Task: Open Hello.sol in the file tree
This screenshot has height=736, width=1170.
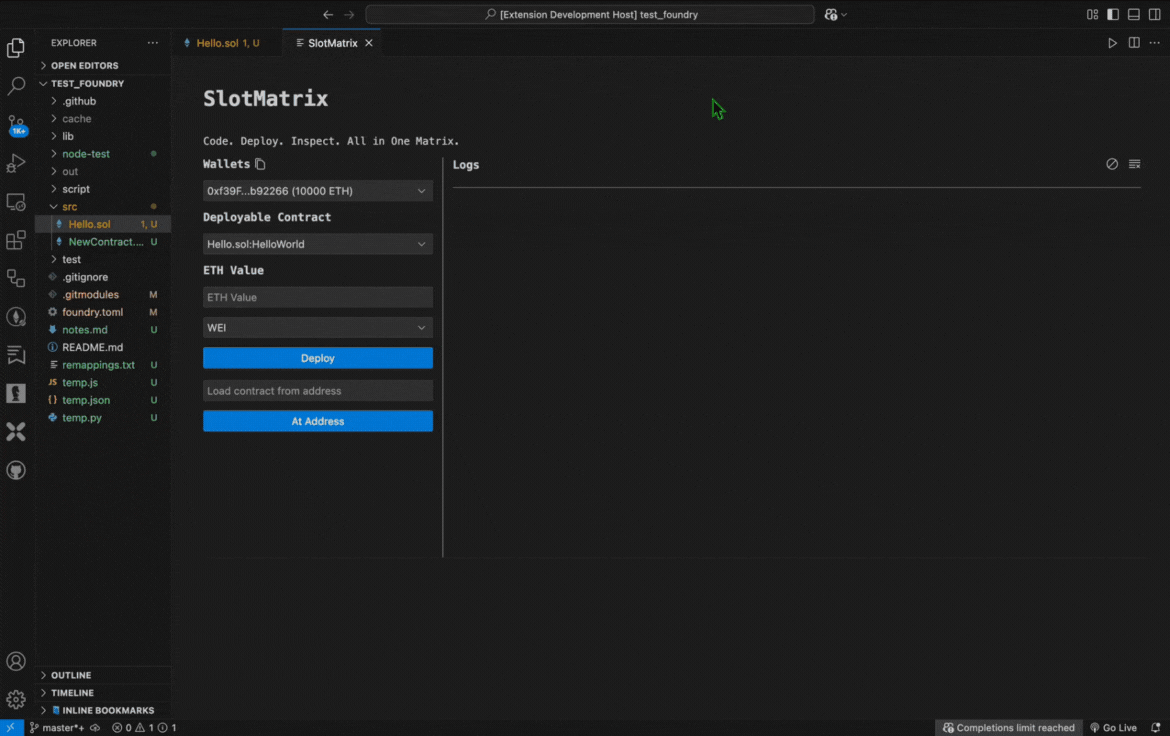Action: pyautogui.click(x=103, y=224)
